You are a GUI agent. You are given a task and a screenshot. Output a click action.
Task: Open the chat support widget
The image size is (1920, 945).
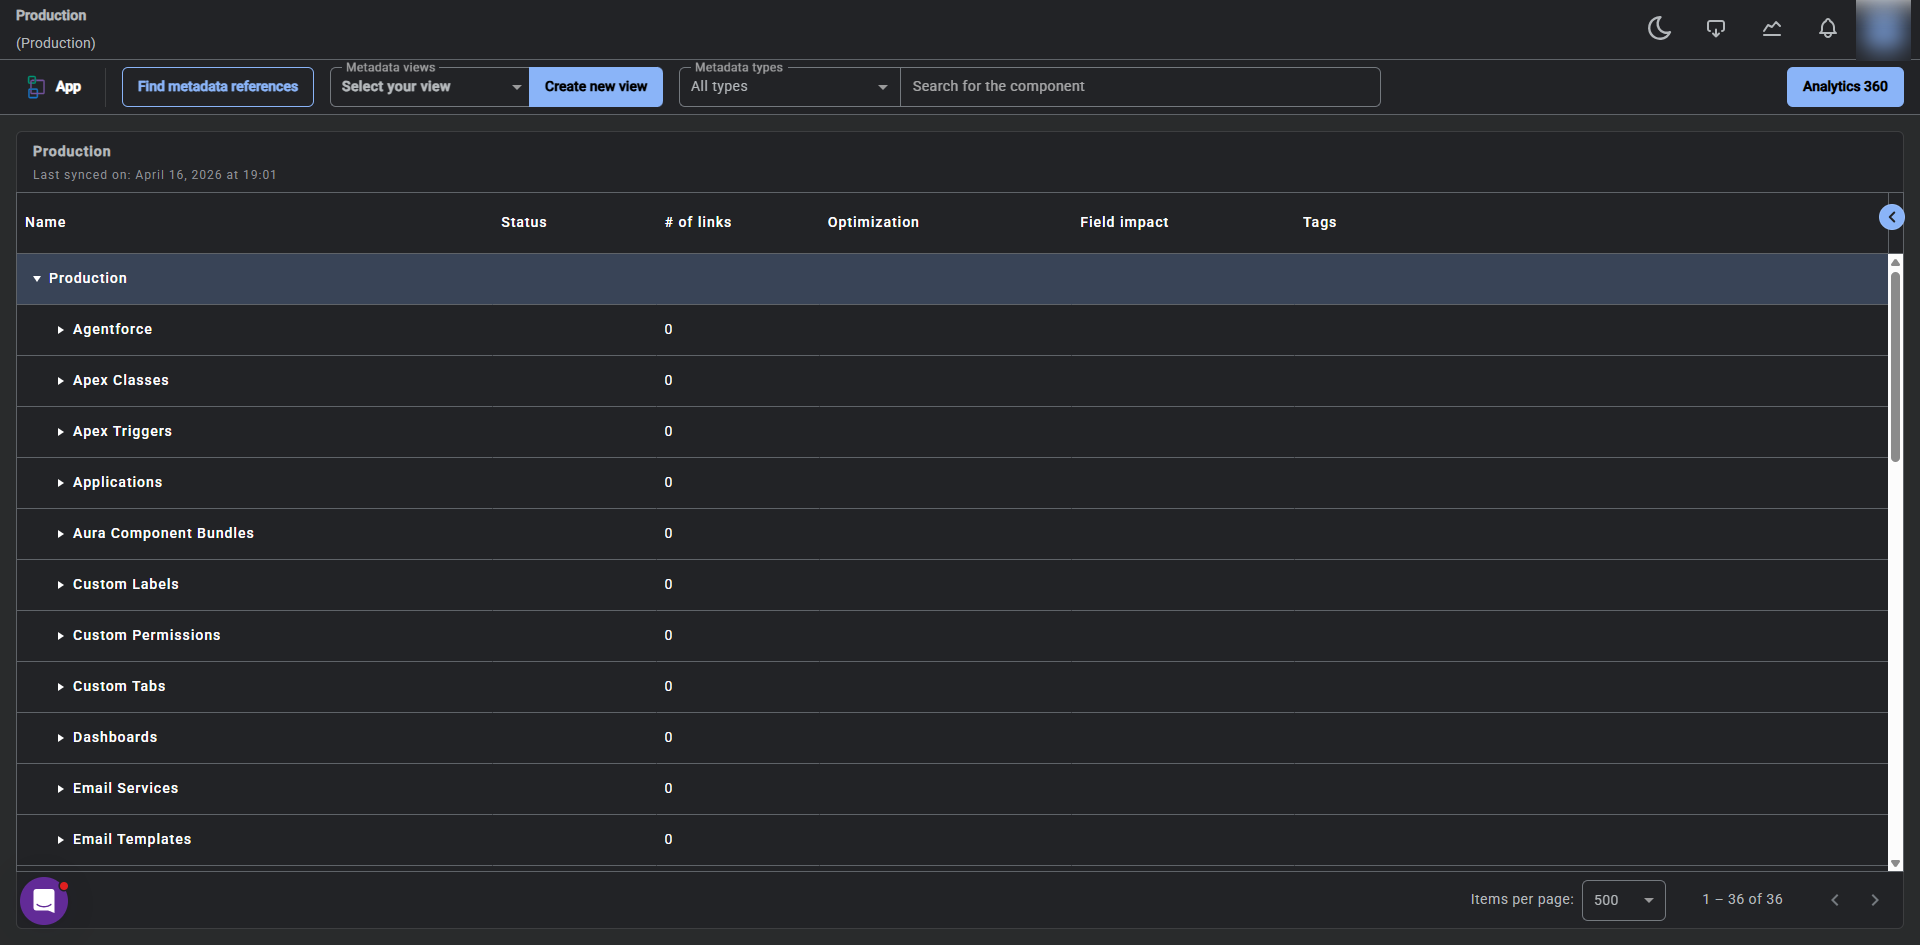pos(44,901)
